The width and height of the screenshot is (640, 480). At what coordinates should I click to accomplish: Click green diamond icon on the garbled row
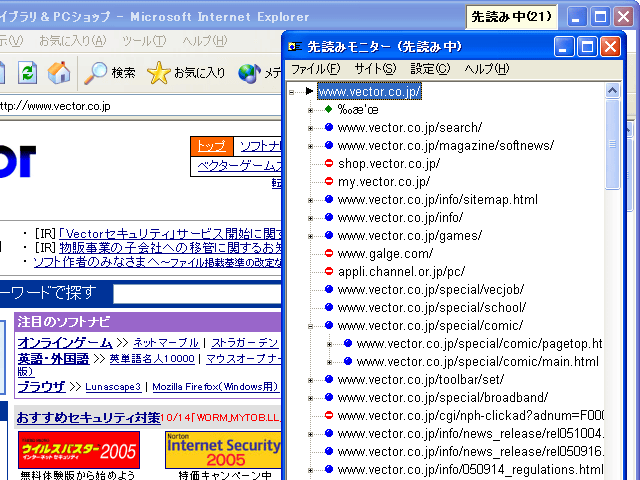(x=329, y=109)
